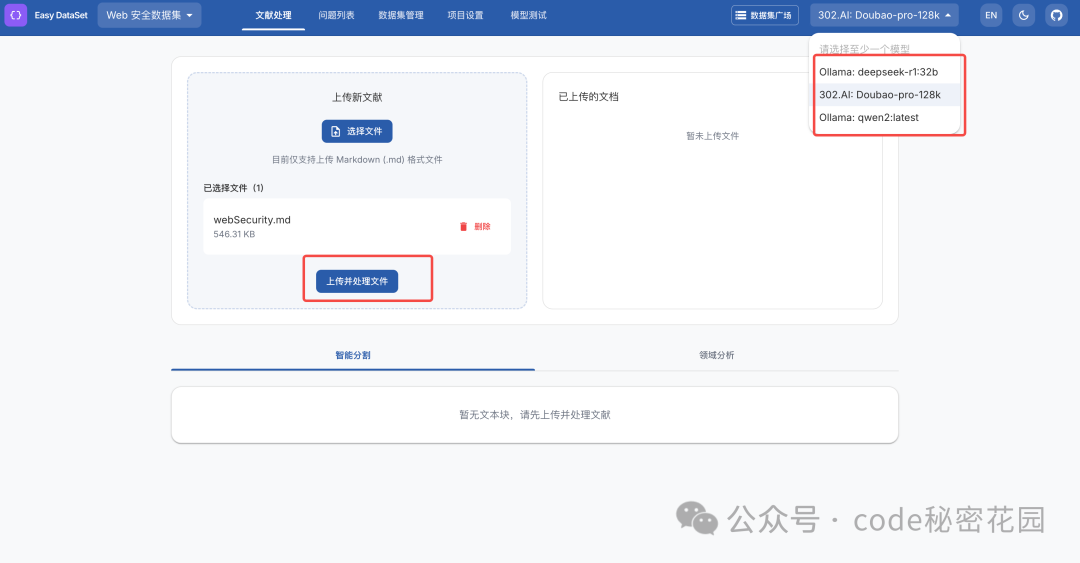Open the Web 安全数据集 project dropdown

click(x=149, y=15)
